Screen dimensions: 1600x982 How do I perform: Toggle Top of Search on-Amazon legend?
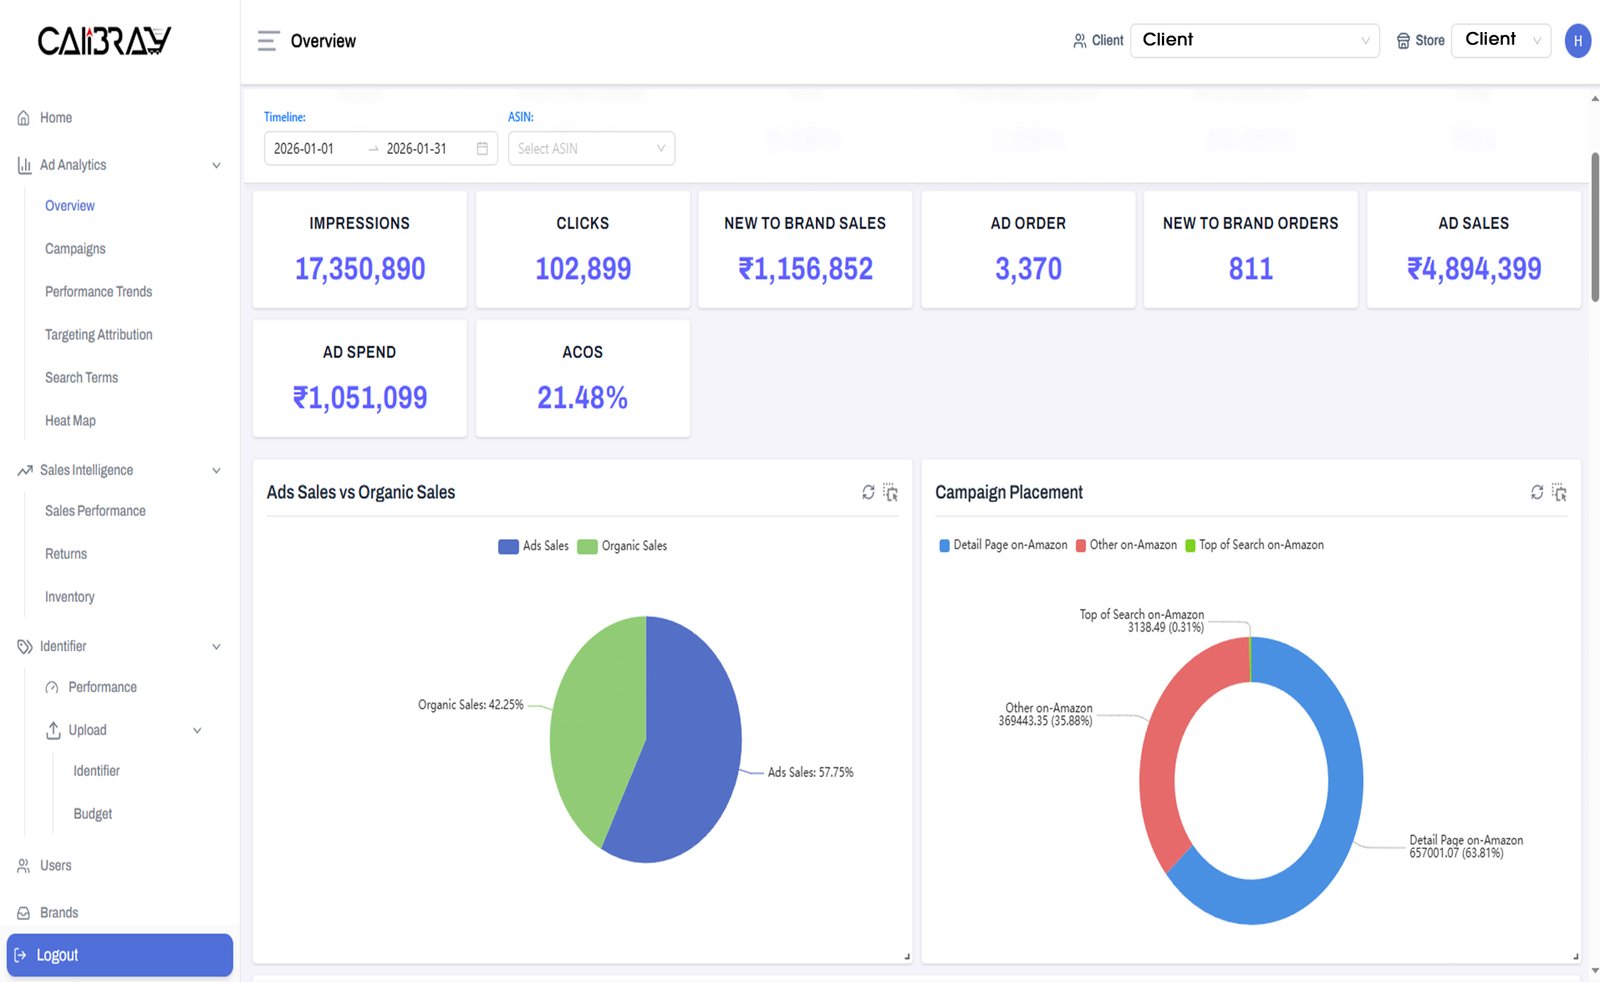click(x=1254, y=545)
